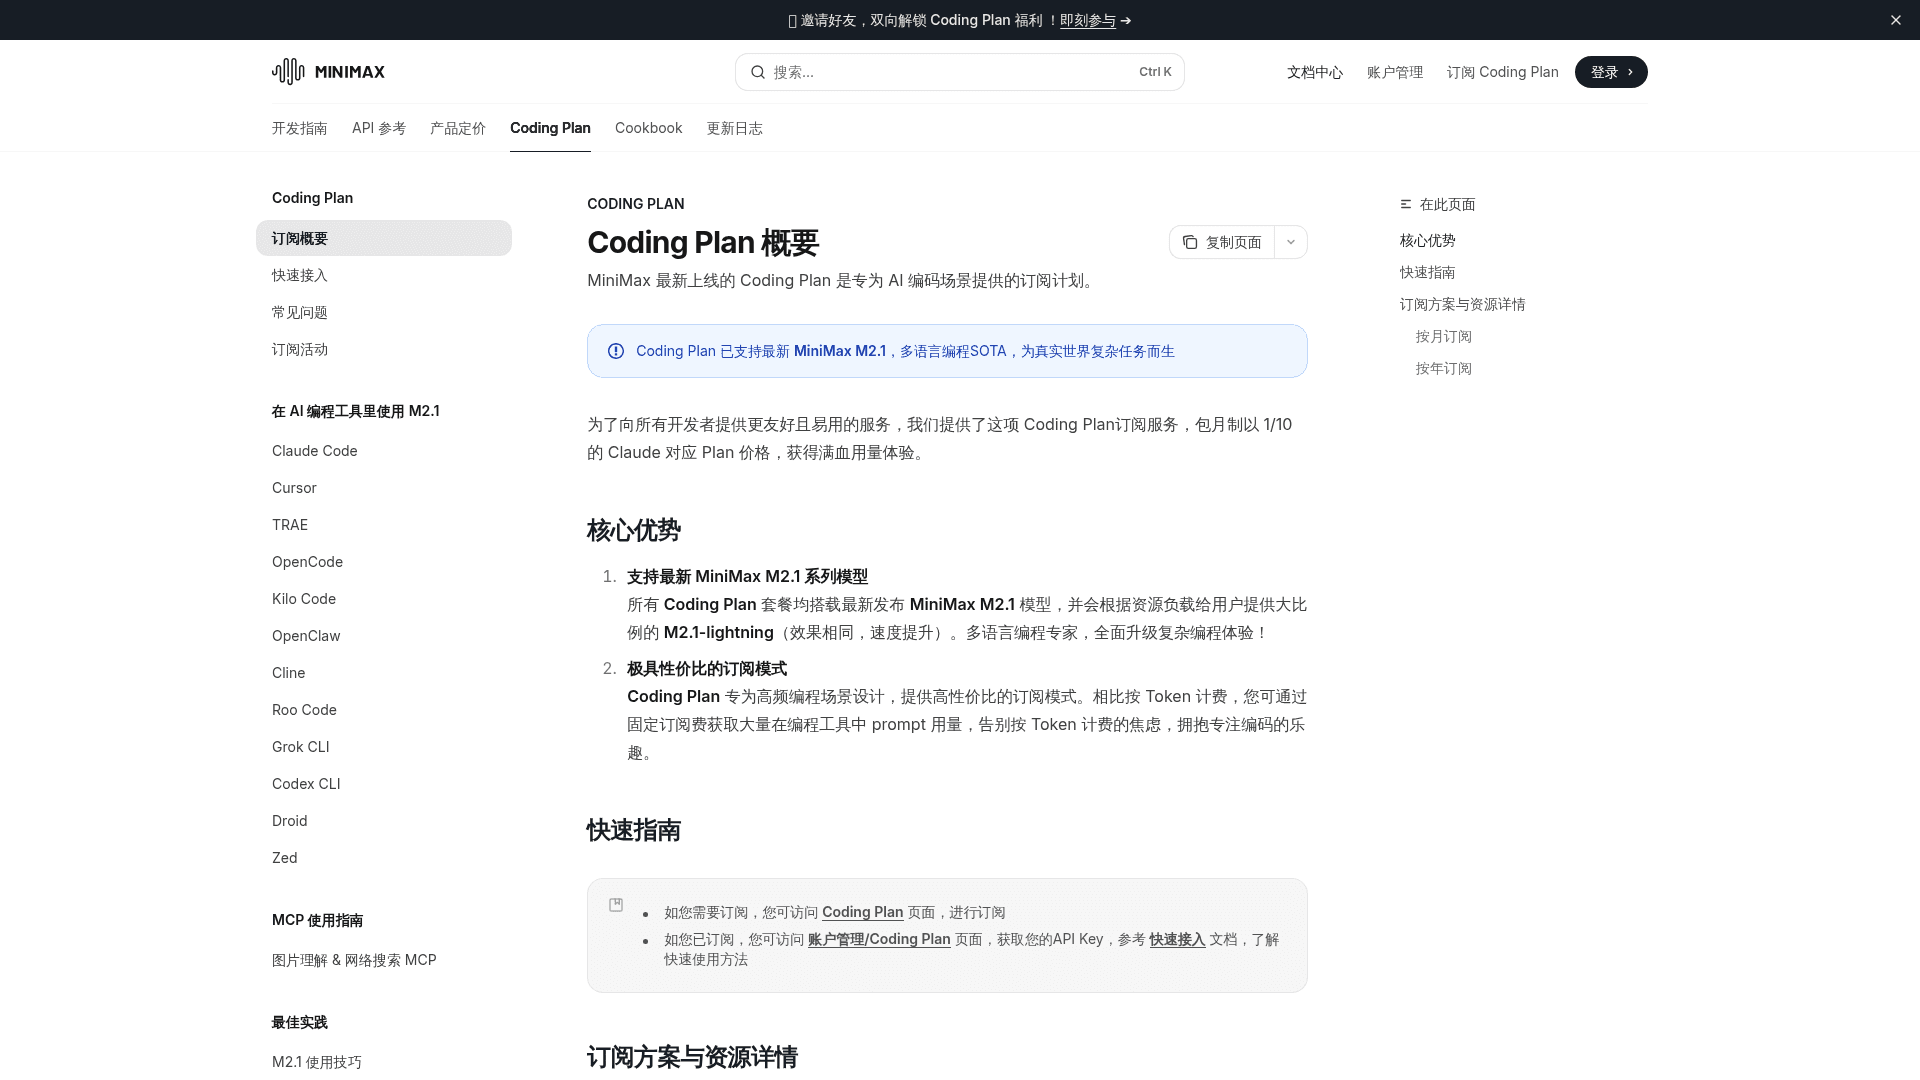Click the magnifier icon in the search bar

760,71
